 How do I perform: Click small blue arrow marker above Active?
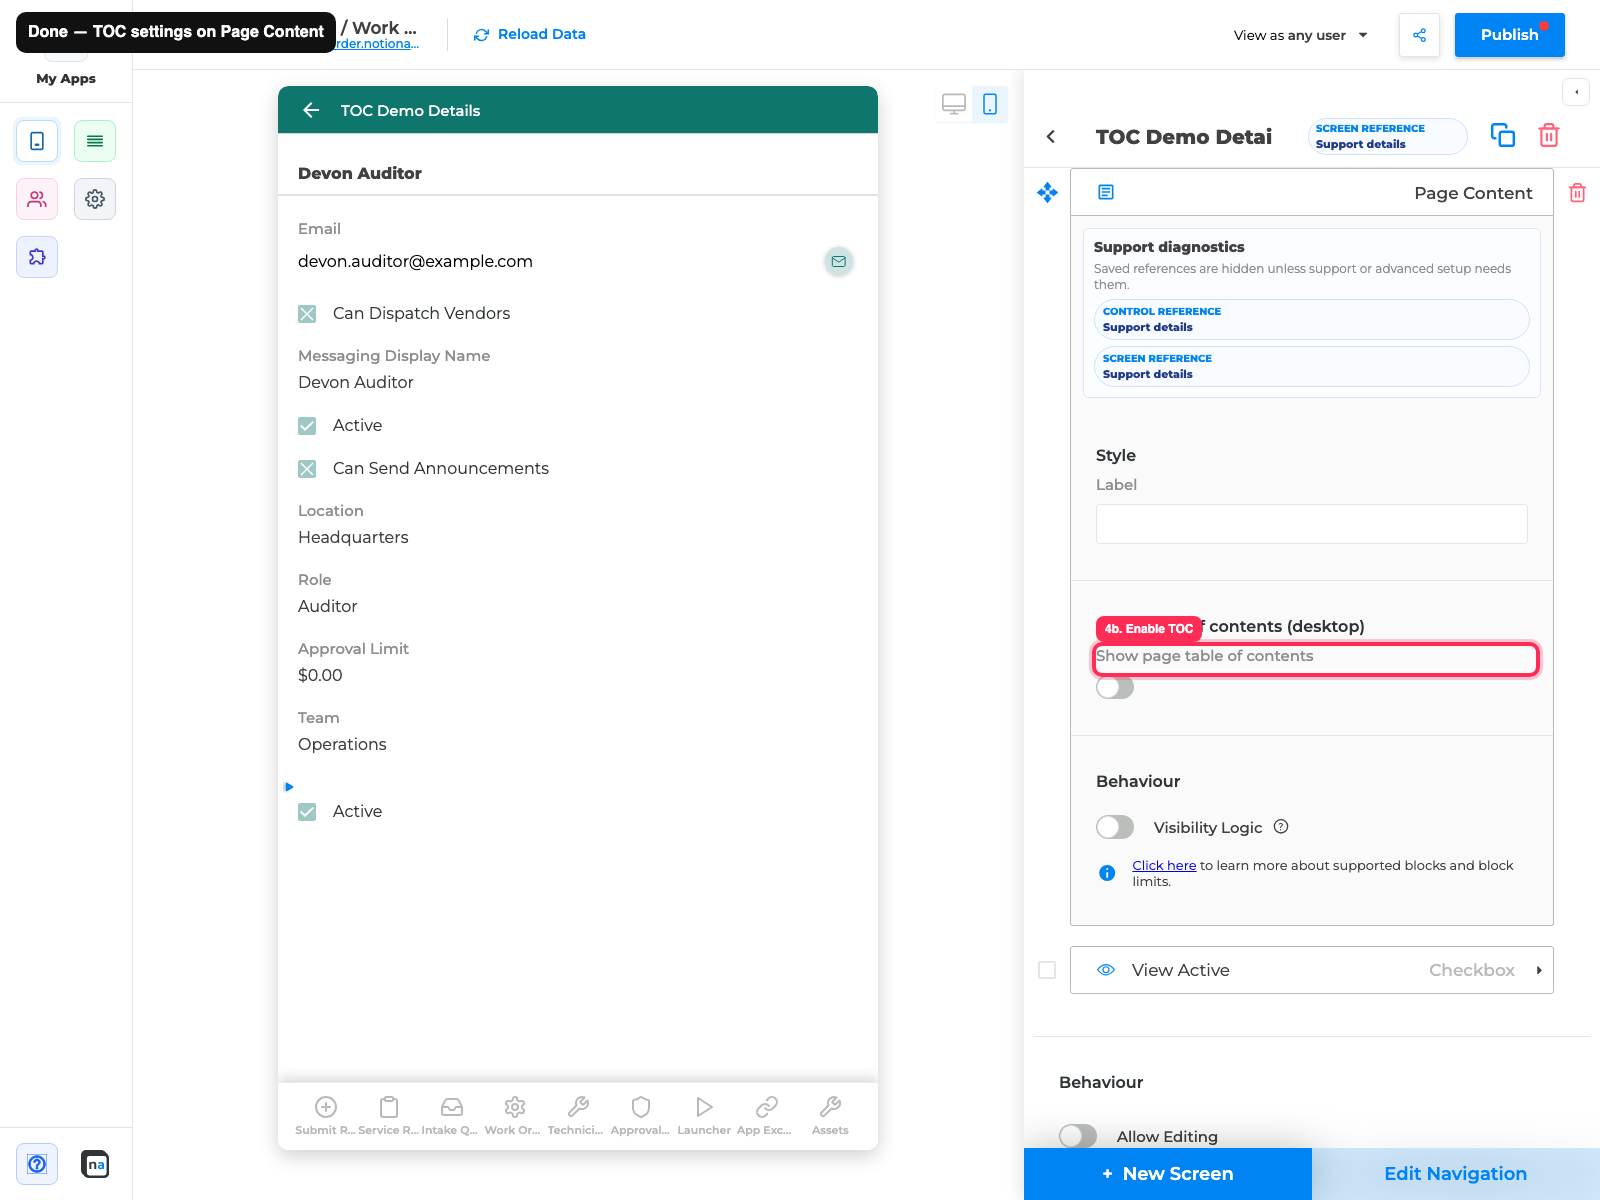pyautogui.click(x=289, y=787)
